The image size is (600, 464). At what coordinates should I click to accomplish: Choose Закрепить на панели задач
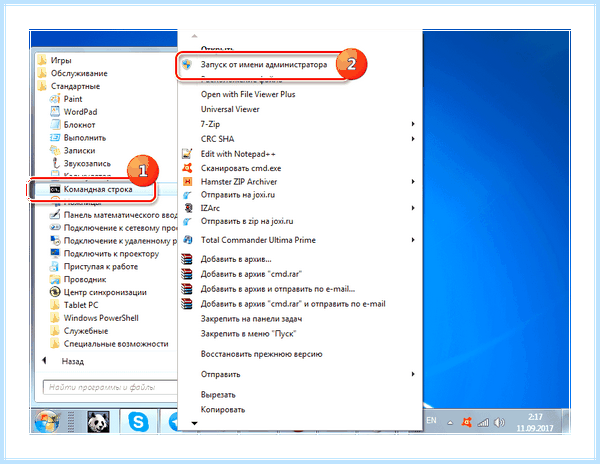[x=251, y=319]
